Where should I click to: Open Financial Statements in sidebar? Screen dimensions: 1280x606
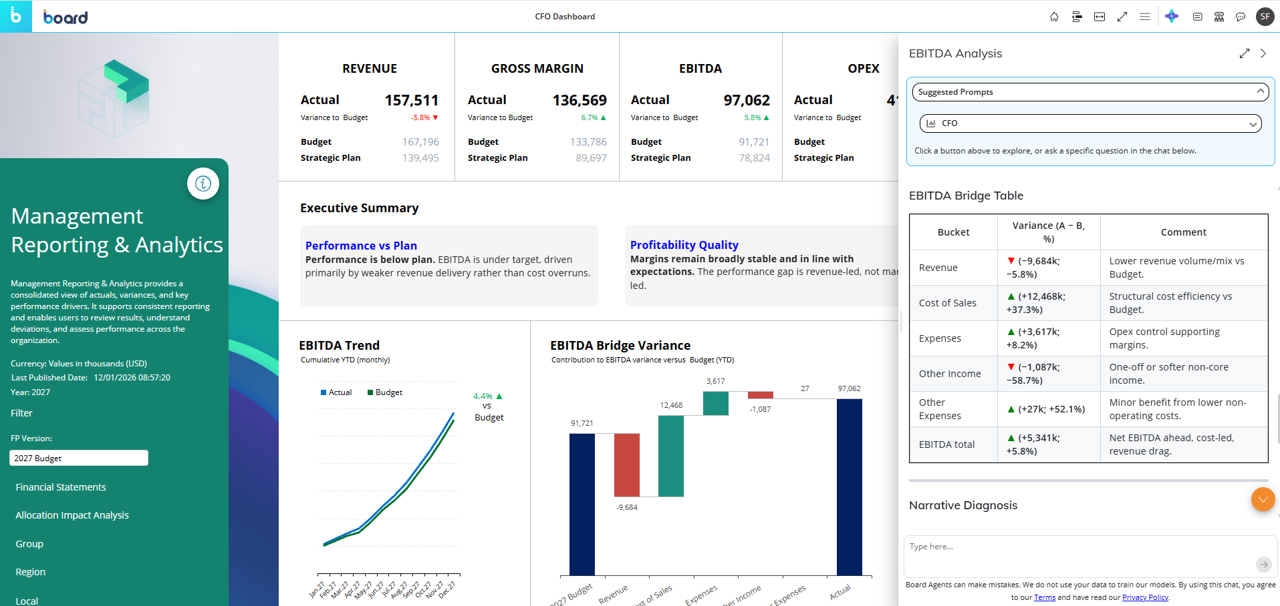[61, 487]
